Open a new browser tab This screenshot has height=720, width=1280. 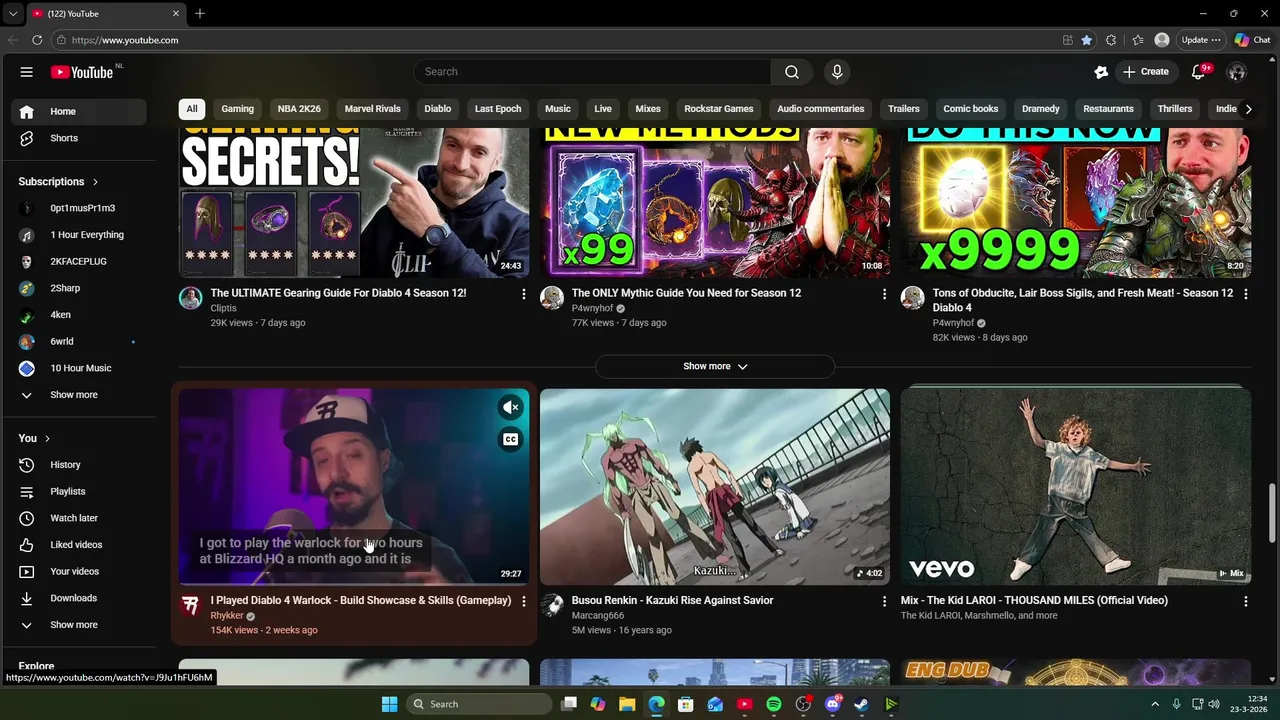click(200, 13)
